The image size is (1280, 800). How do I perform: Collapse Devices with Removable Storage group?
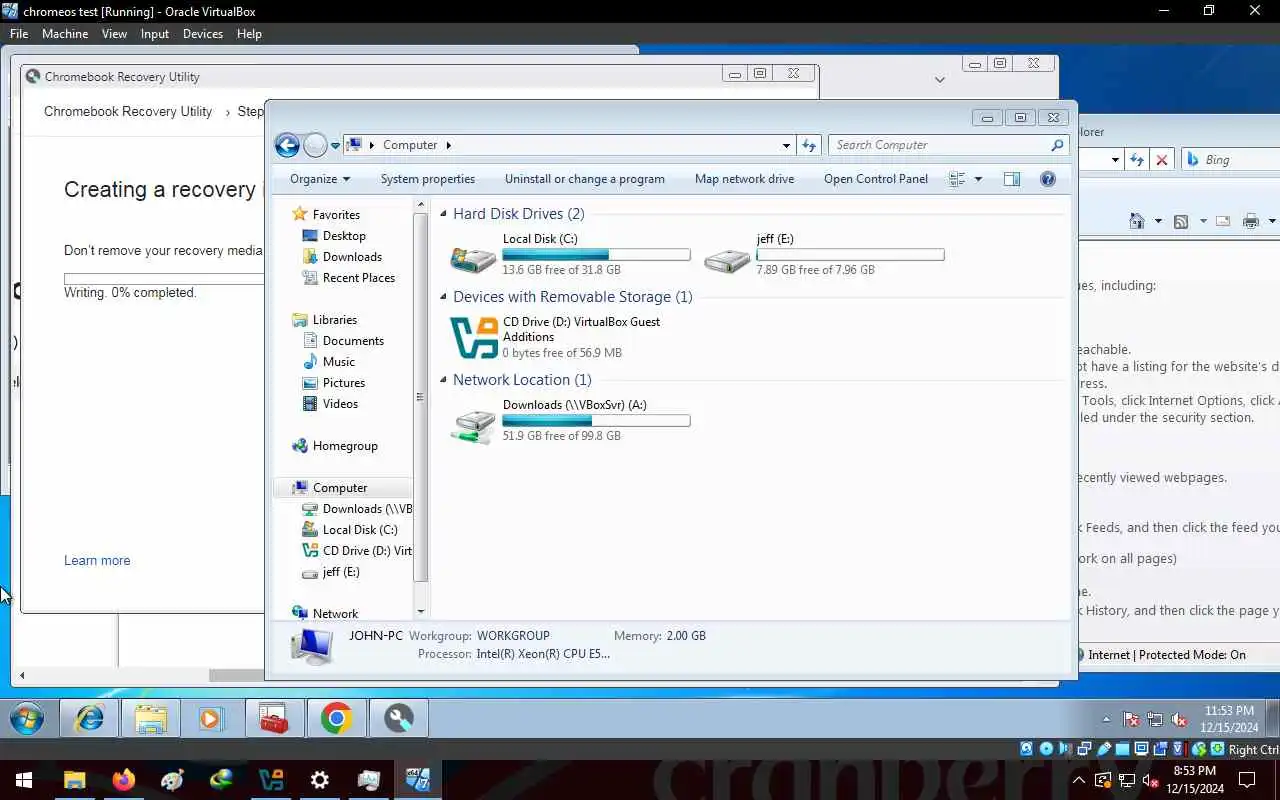(x=443, y=297)
